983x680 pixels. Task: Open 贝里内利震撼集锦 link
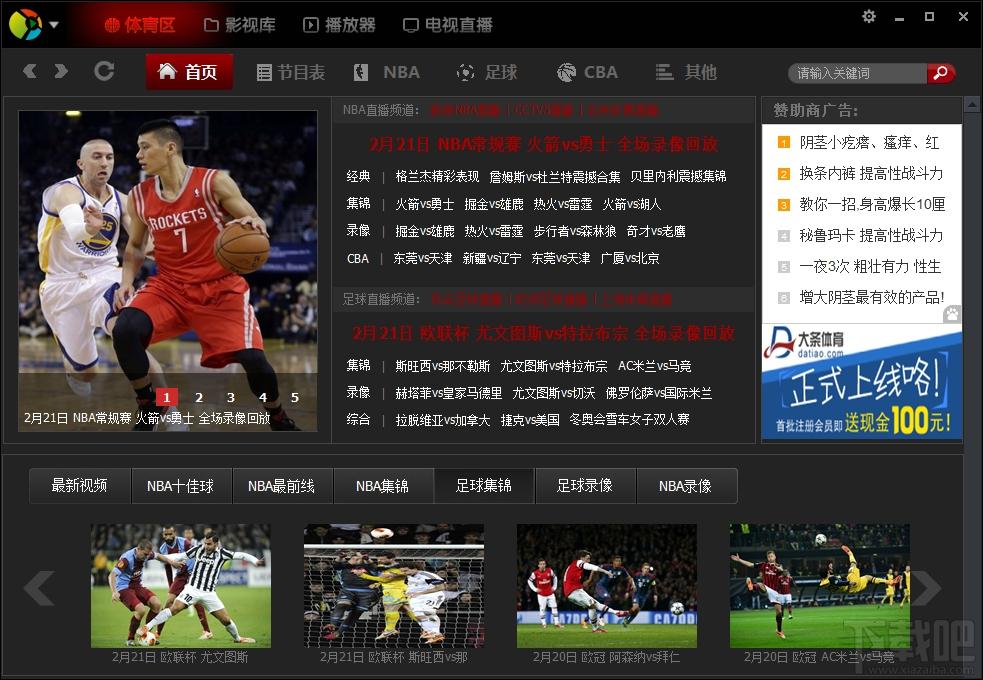(678, 177)
